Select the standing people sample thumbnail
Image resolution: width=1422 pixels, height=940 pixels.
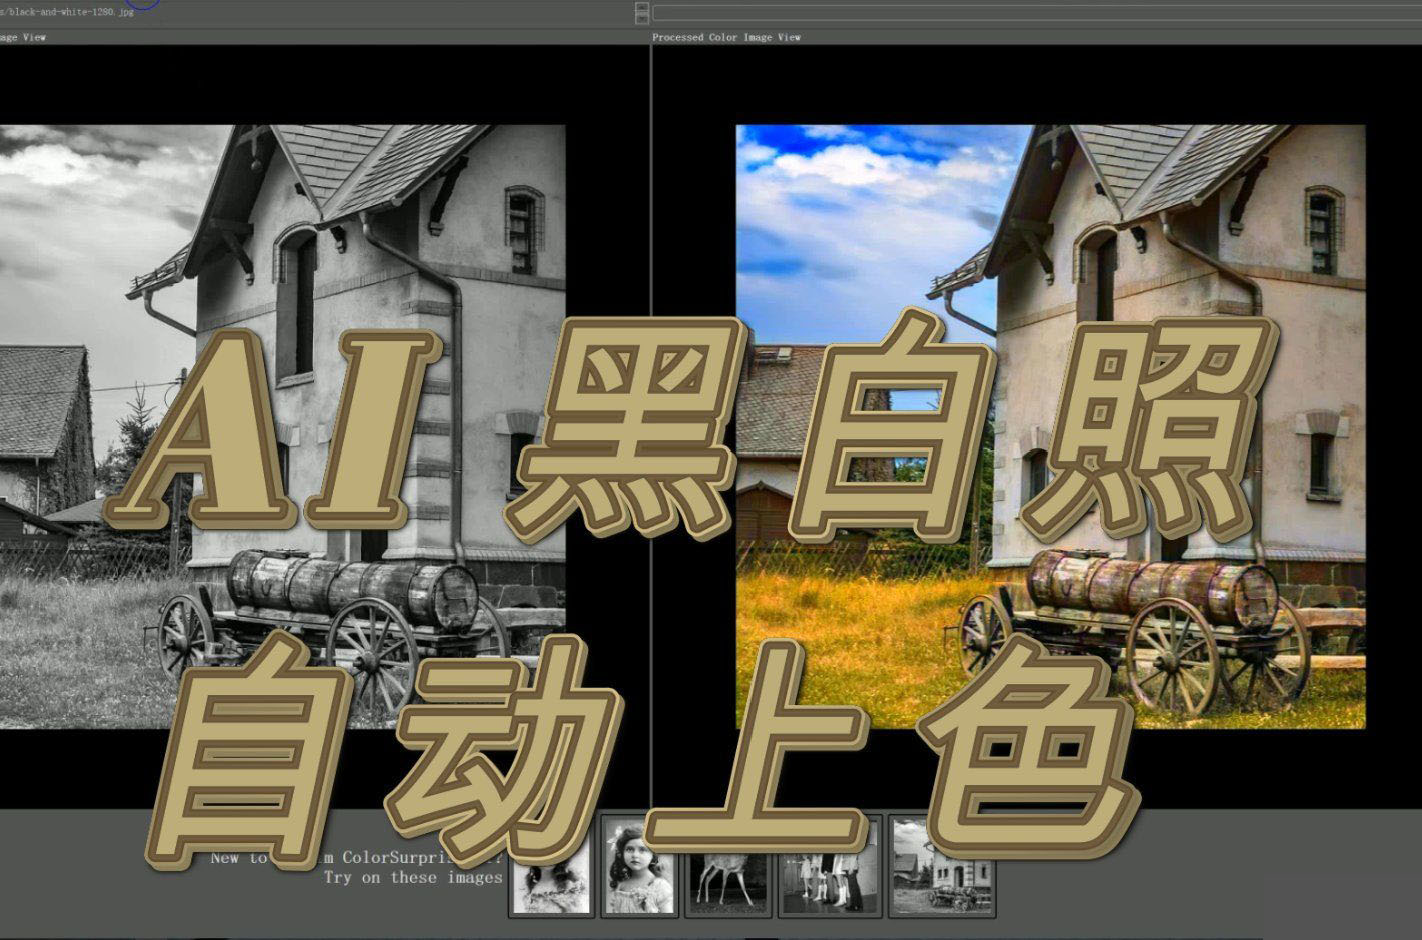click(x=829, y=885)
